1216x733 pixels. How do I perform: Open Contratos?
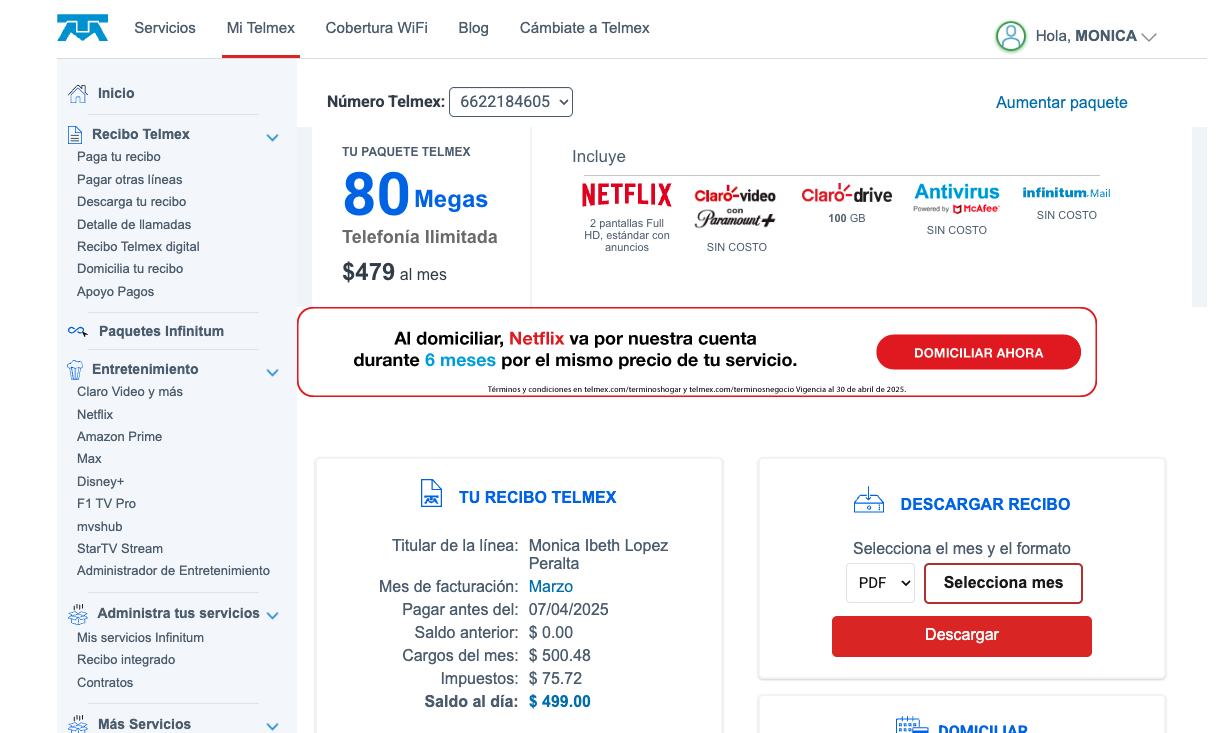105,683
